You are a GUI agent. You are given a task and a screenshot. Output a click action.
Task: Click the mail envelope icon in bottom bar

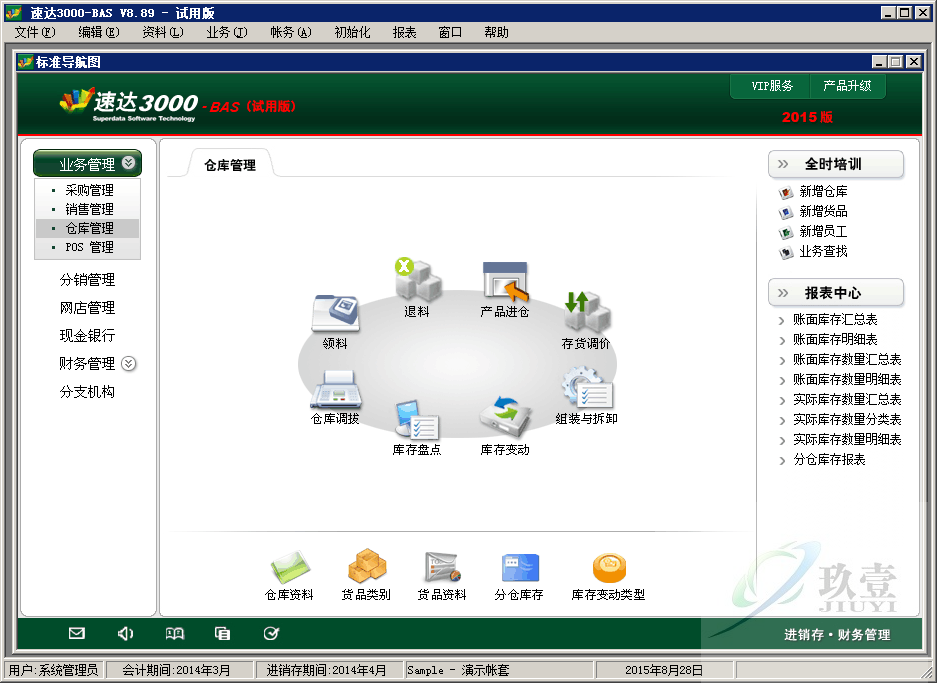76,633
